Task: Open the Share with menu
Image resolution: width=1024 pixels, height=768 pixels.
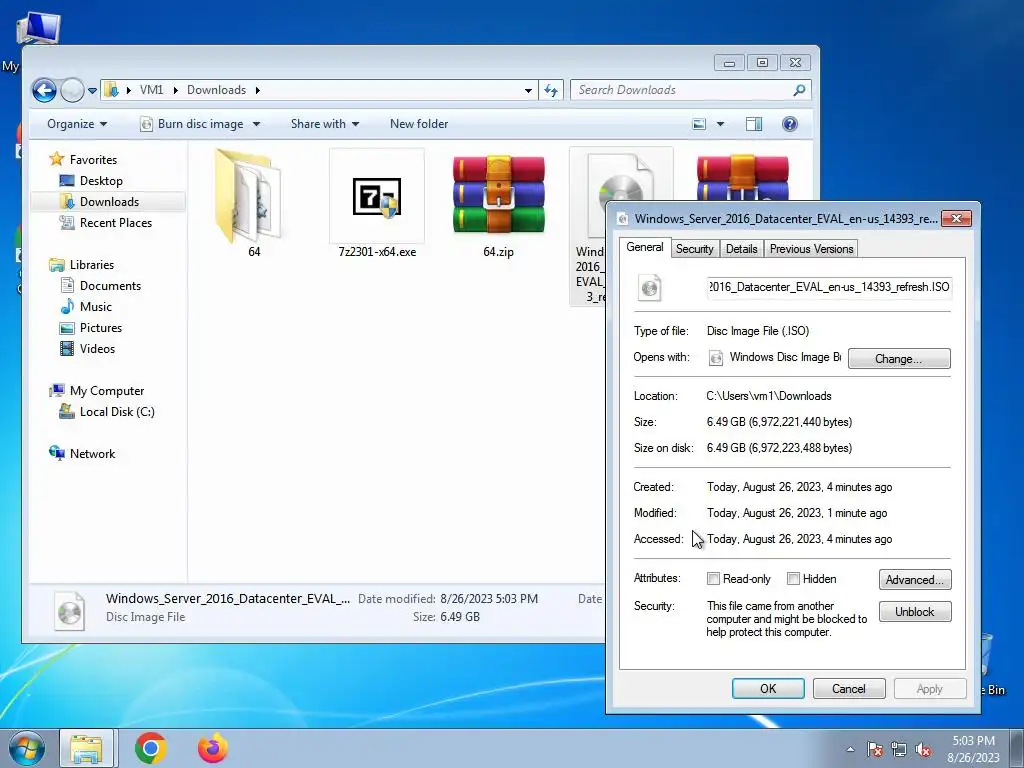Action: pyautogui.click(x=325, y=124)
